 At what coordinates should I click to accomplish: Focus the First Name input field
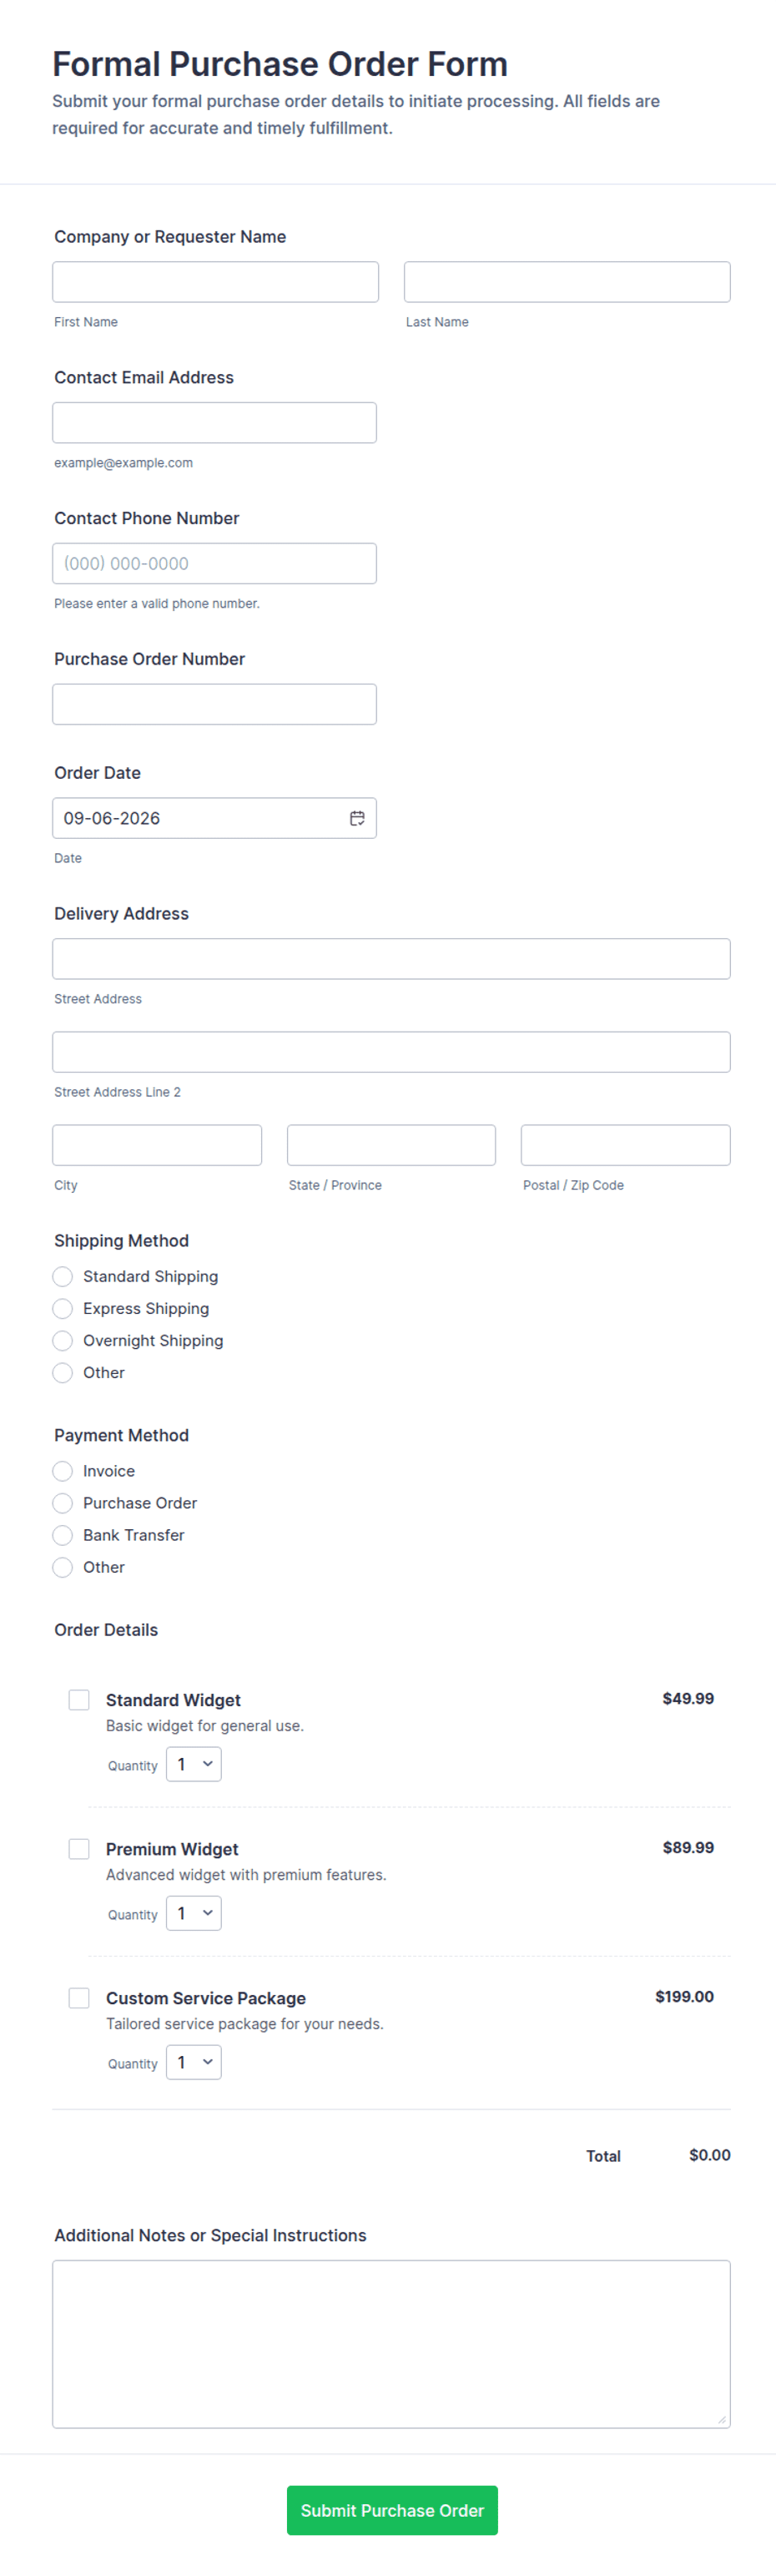[x=216, y=282]
